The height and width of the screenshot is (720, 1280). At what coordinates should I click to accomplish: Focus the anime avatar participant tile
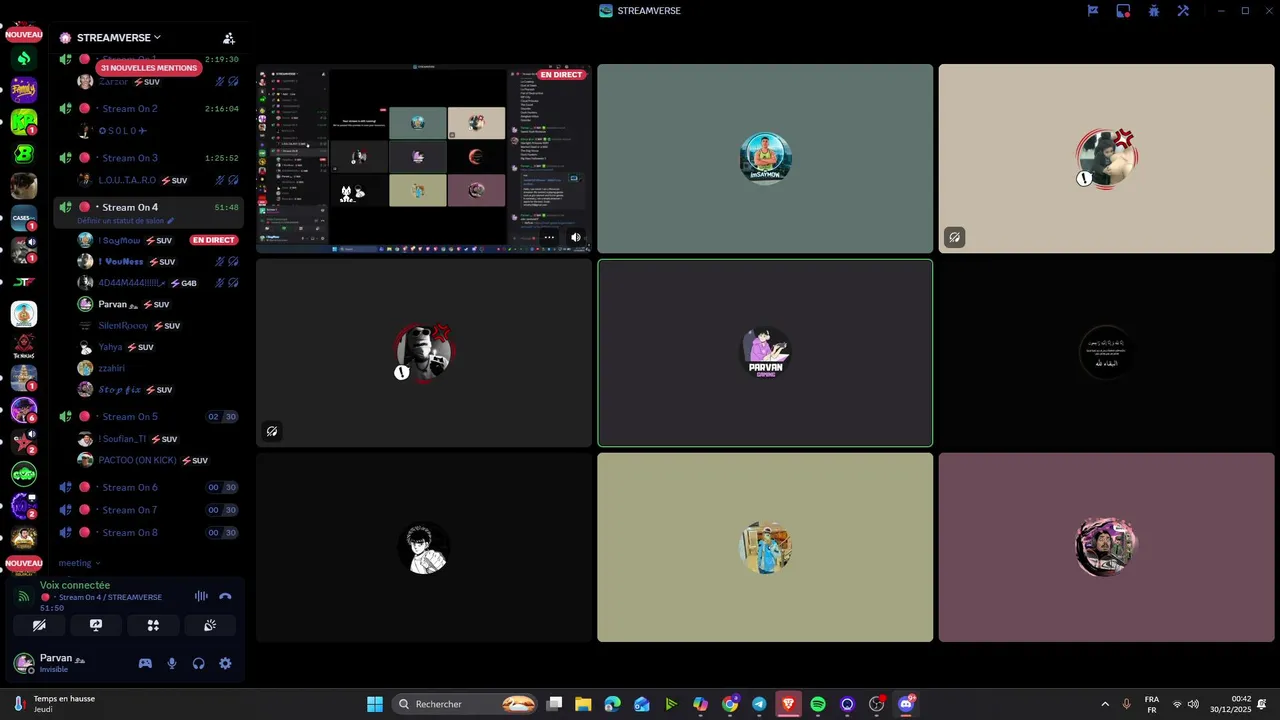tap(424, 547)
